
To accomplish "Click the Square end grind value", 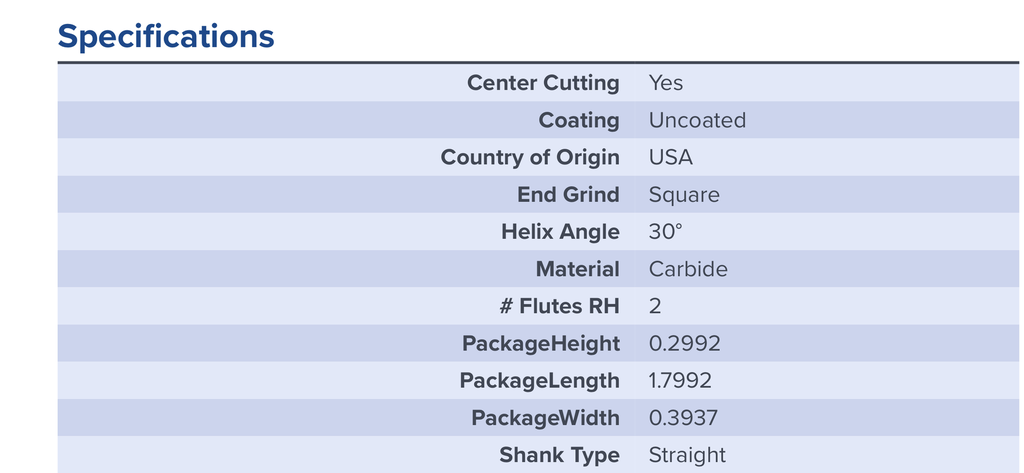I will (x=684, y=195).
